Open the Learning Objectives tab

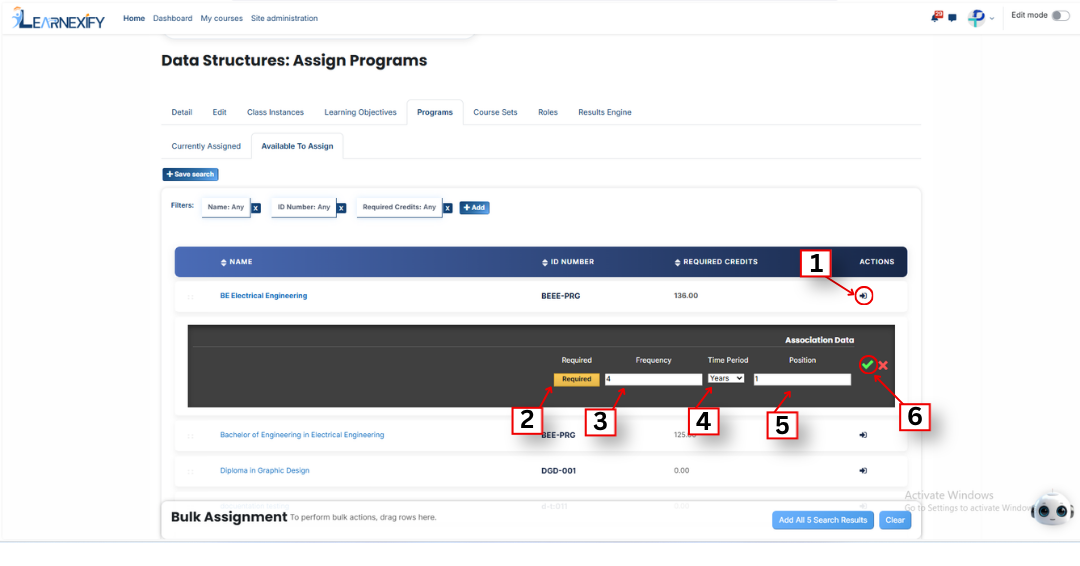click(x=360, y=112)
